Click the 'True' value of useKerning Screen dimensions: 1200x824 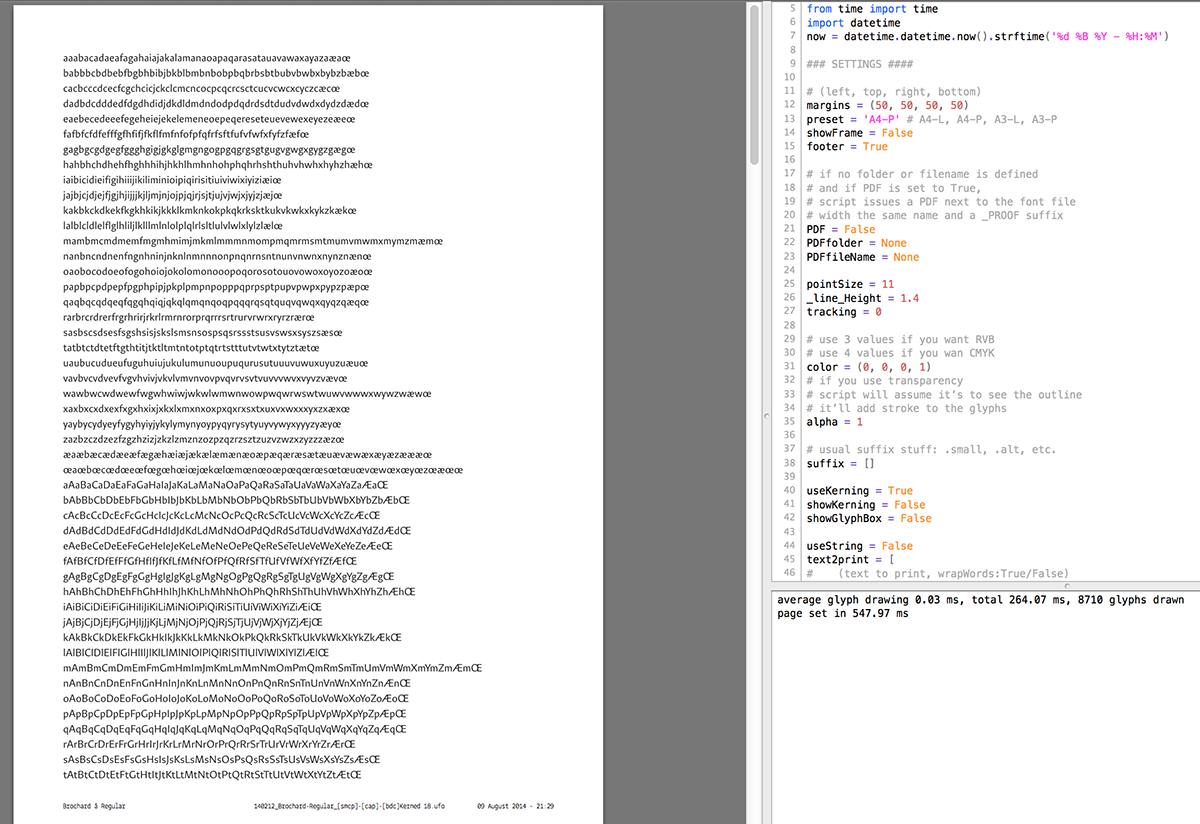[900, 491]
